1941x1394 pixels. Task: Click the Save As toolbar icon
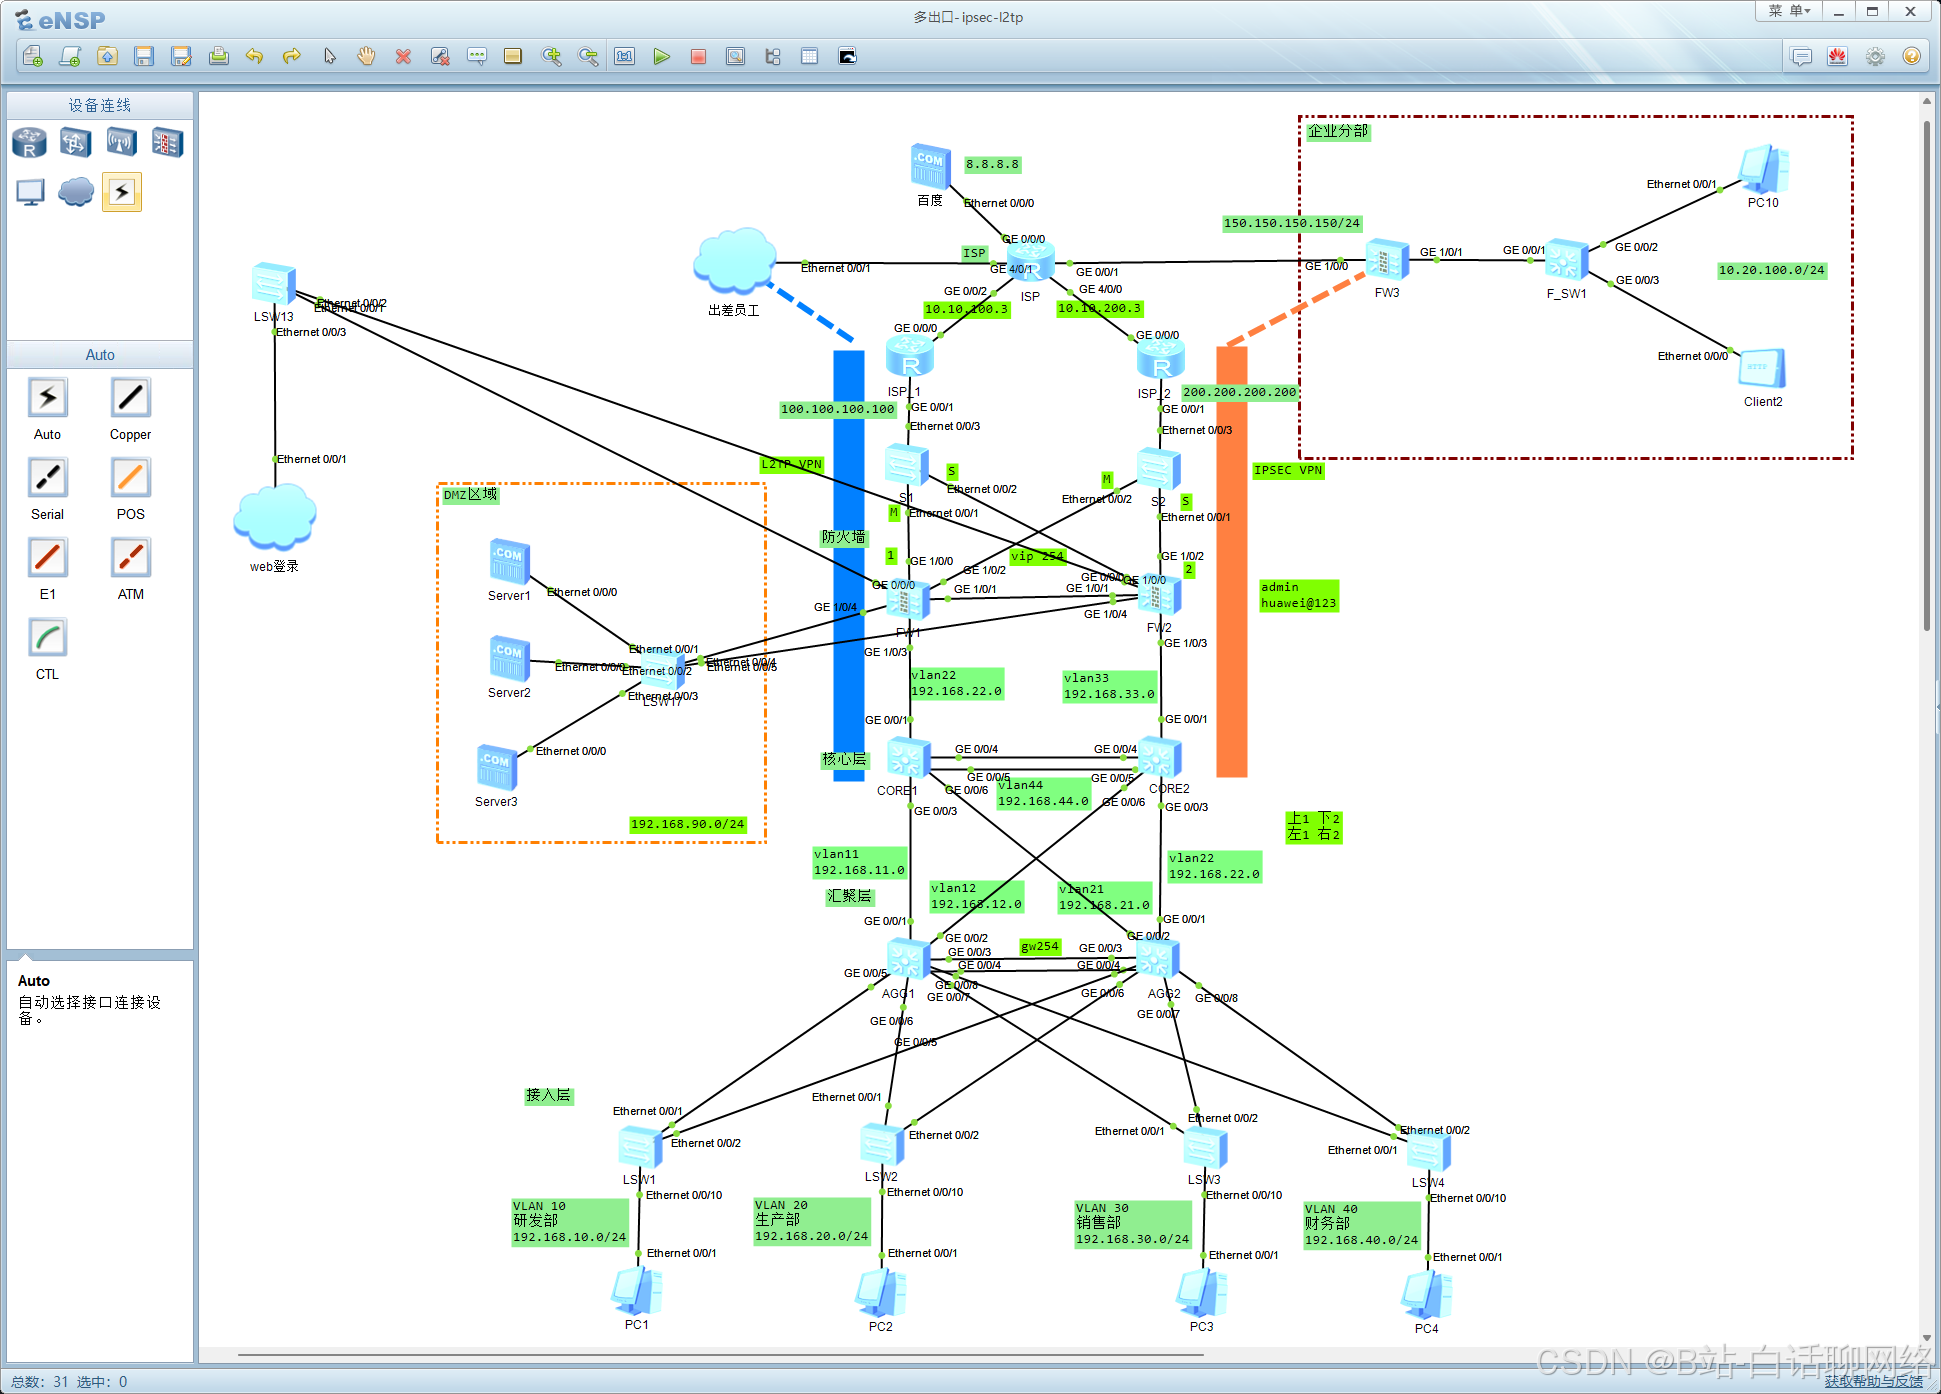point(181,56)
